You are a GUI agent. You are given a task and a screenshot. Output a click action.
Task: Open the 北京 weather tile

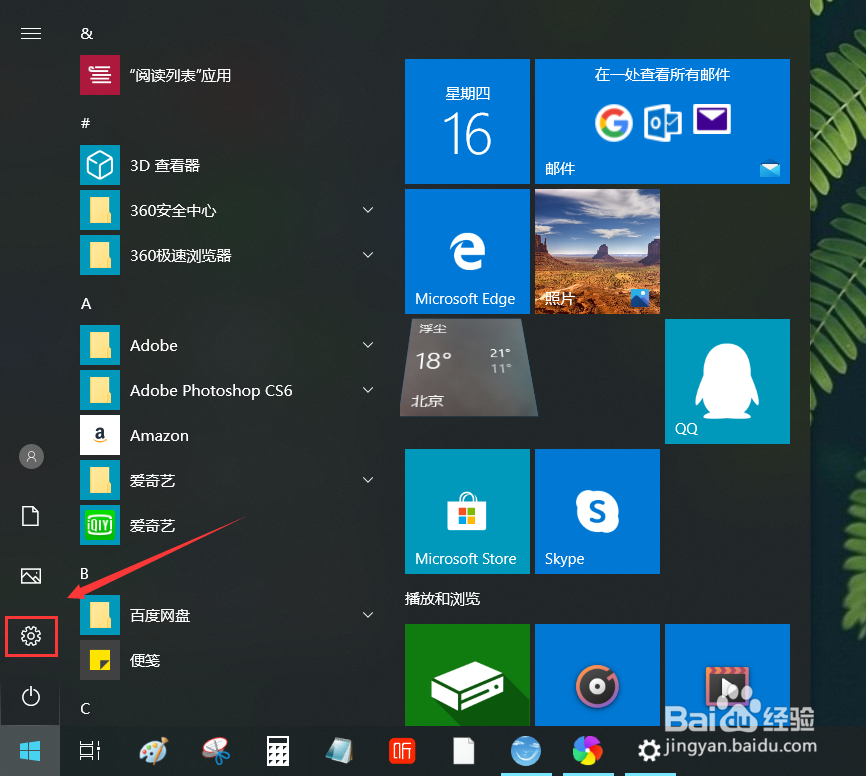click(468, 367)
